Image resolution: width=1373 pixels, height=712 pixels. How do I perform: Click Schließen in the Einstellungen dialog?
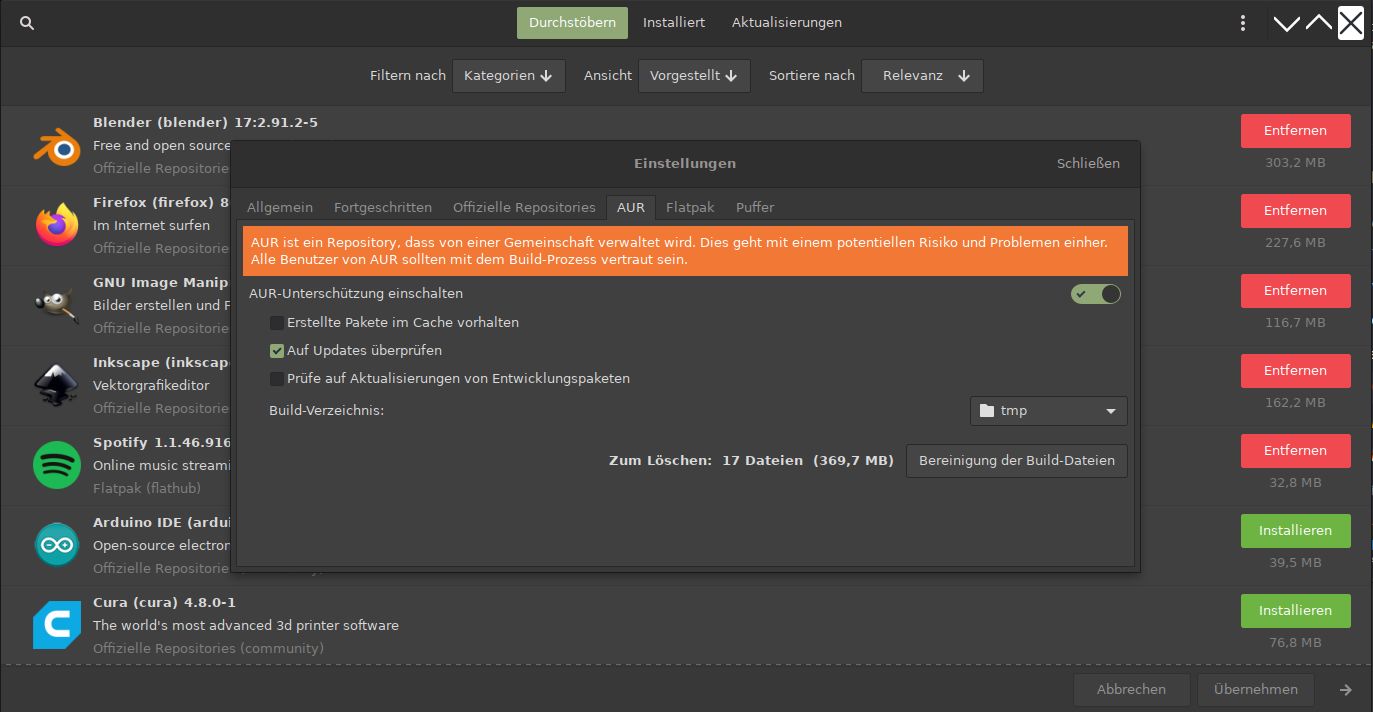click(1088, 163)
